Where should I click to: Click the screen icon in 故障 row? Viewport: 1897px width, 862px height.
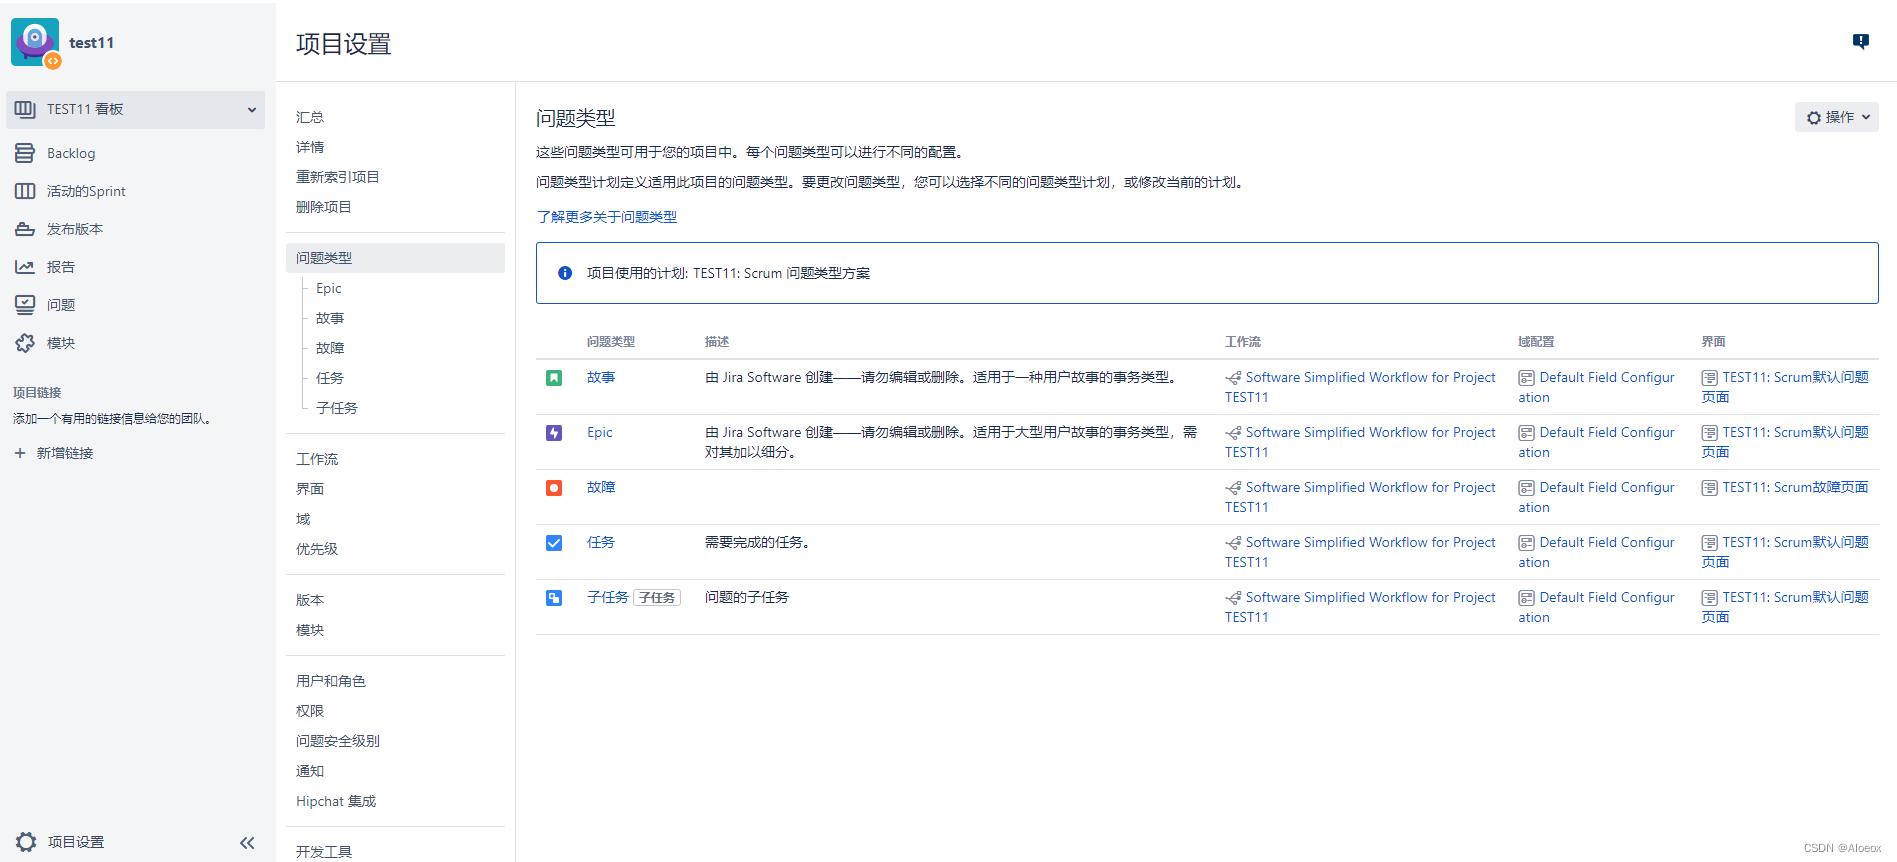(x=1710, y=488)
